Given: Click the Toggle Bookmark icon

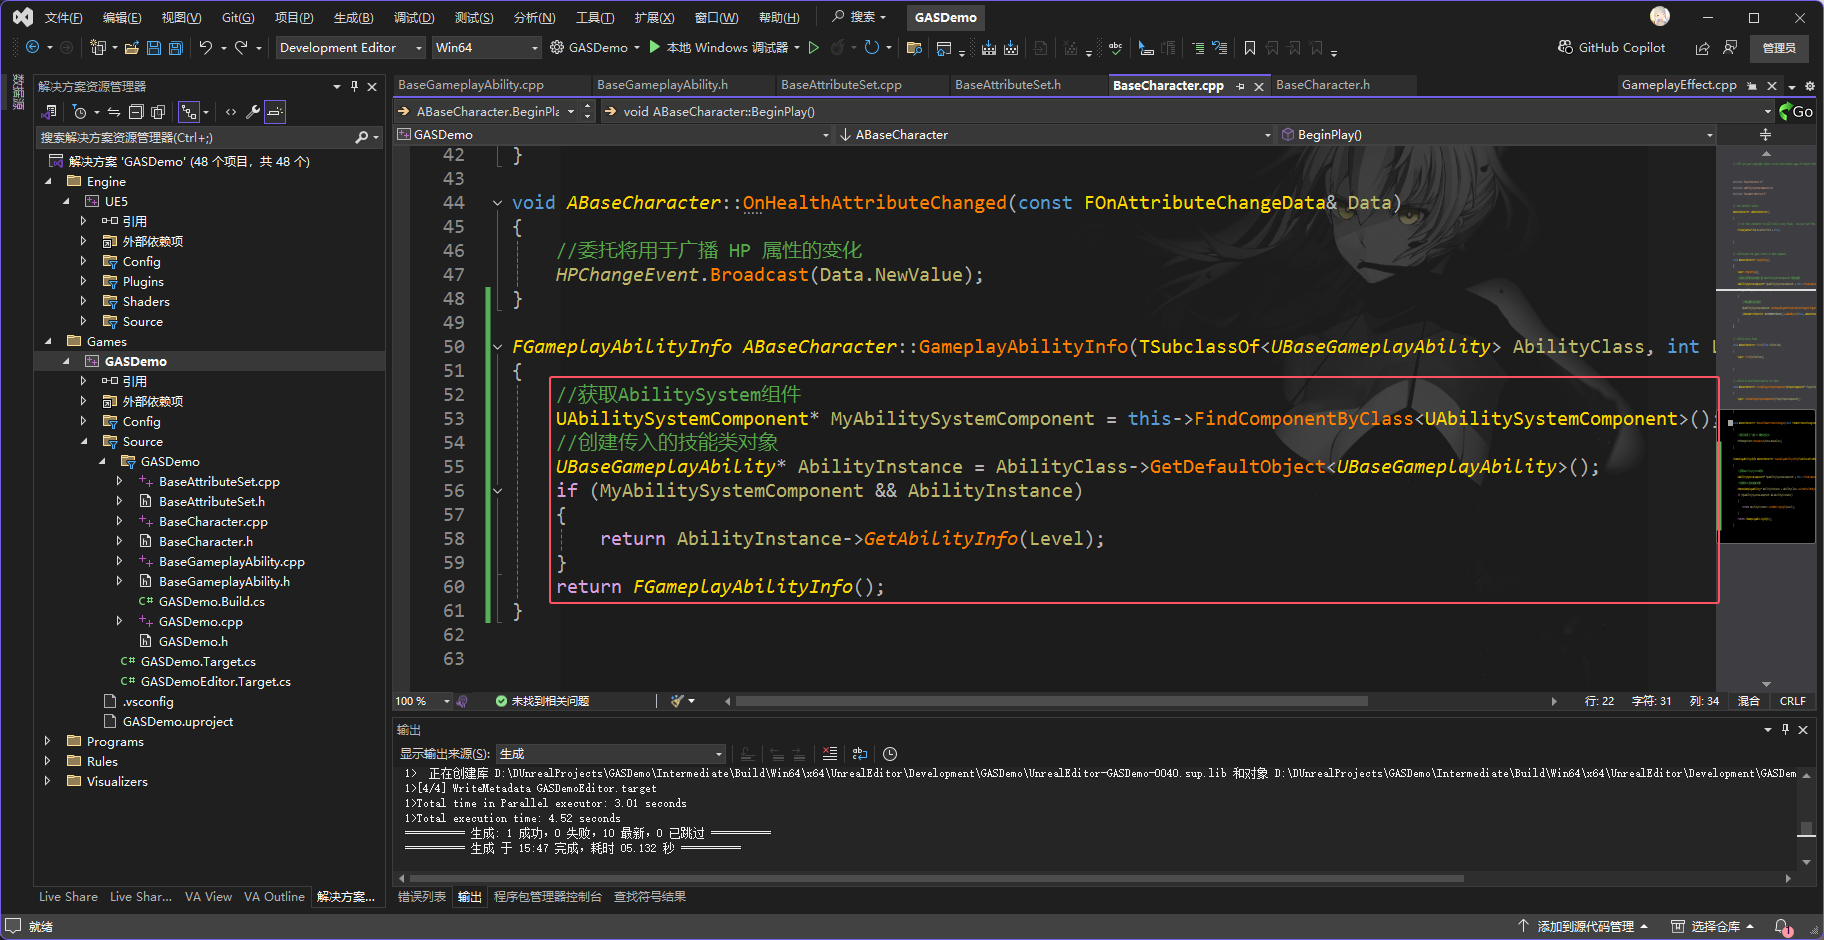Looking at the screenshot, I should (x=1250, y=47).
